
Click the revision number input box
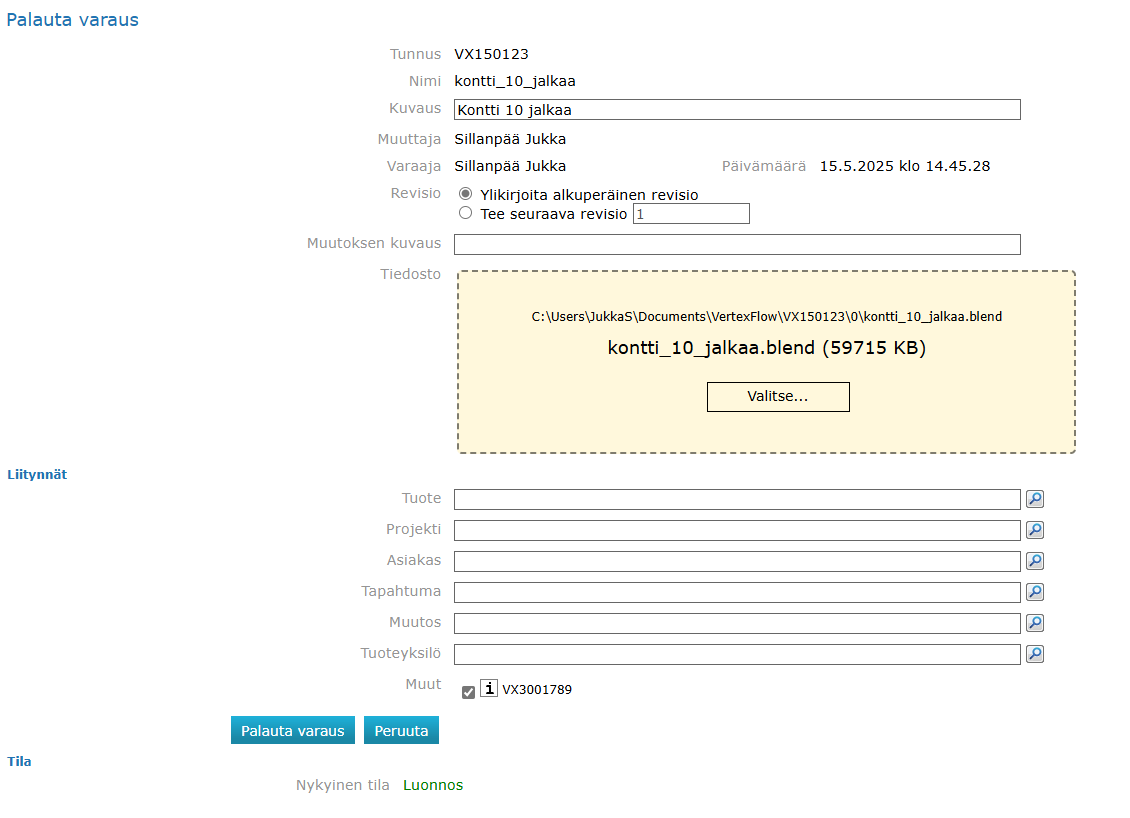(691, 214)
